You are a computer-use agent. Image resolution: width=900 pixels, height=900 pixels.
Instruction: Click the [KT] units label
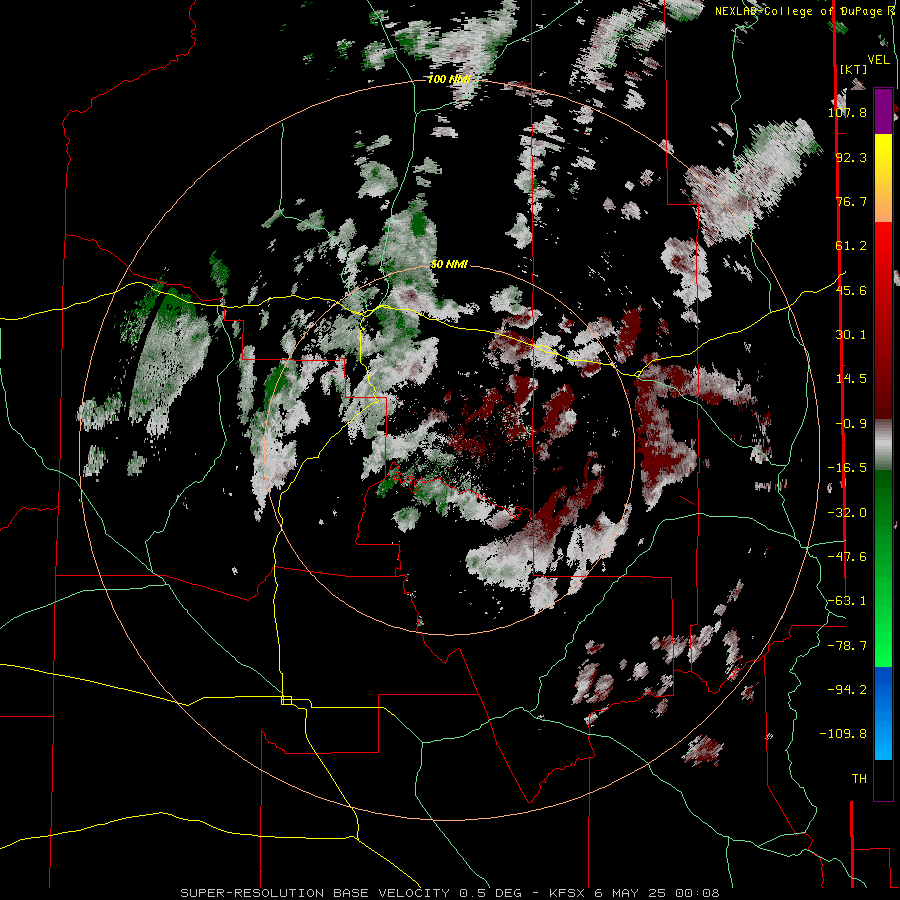pos(854,69)
